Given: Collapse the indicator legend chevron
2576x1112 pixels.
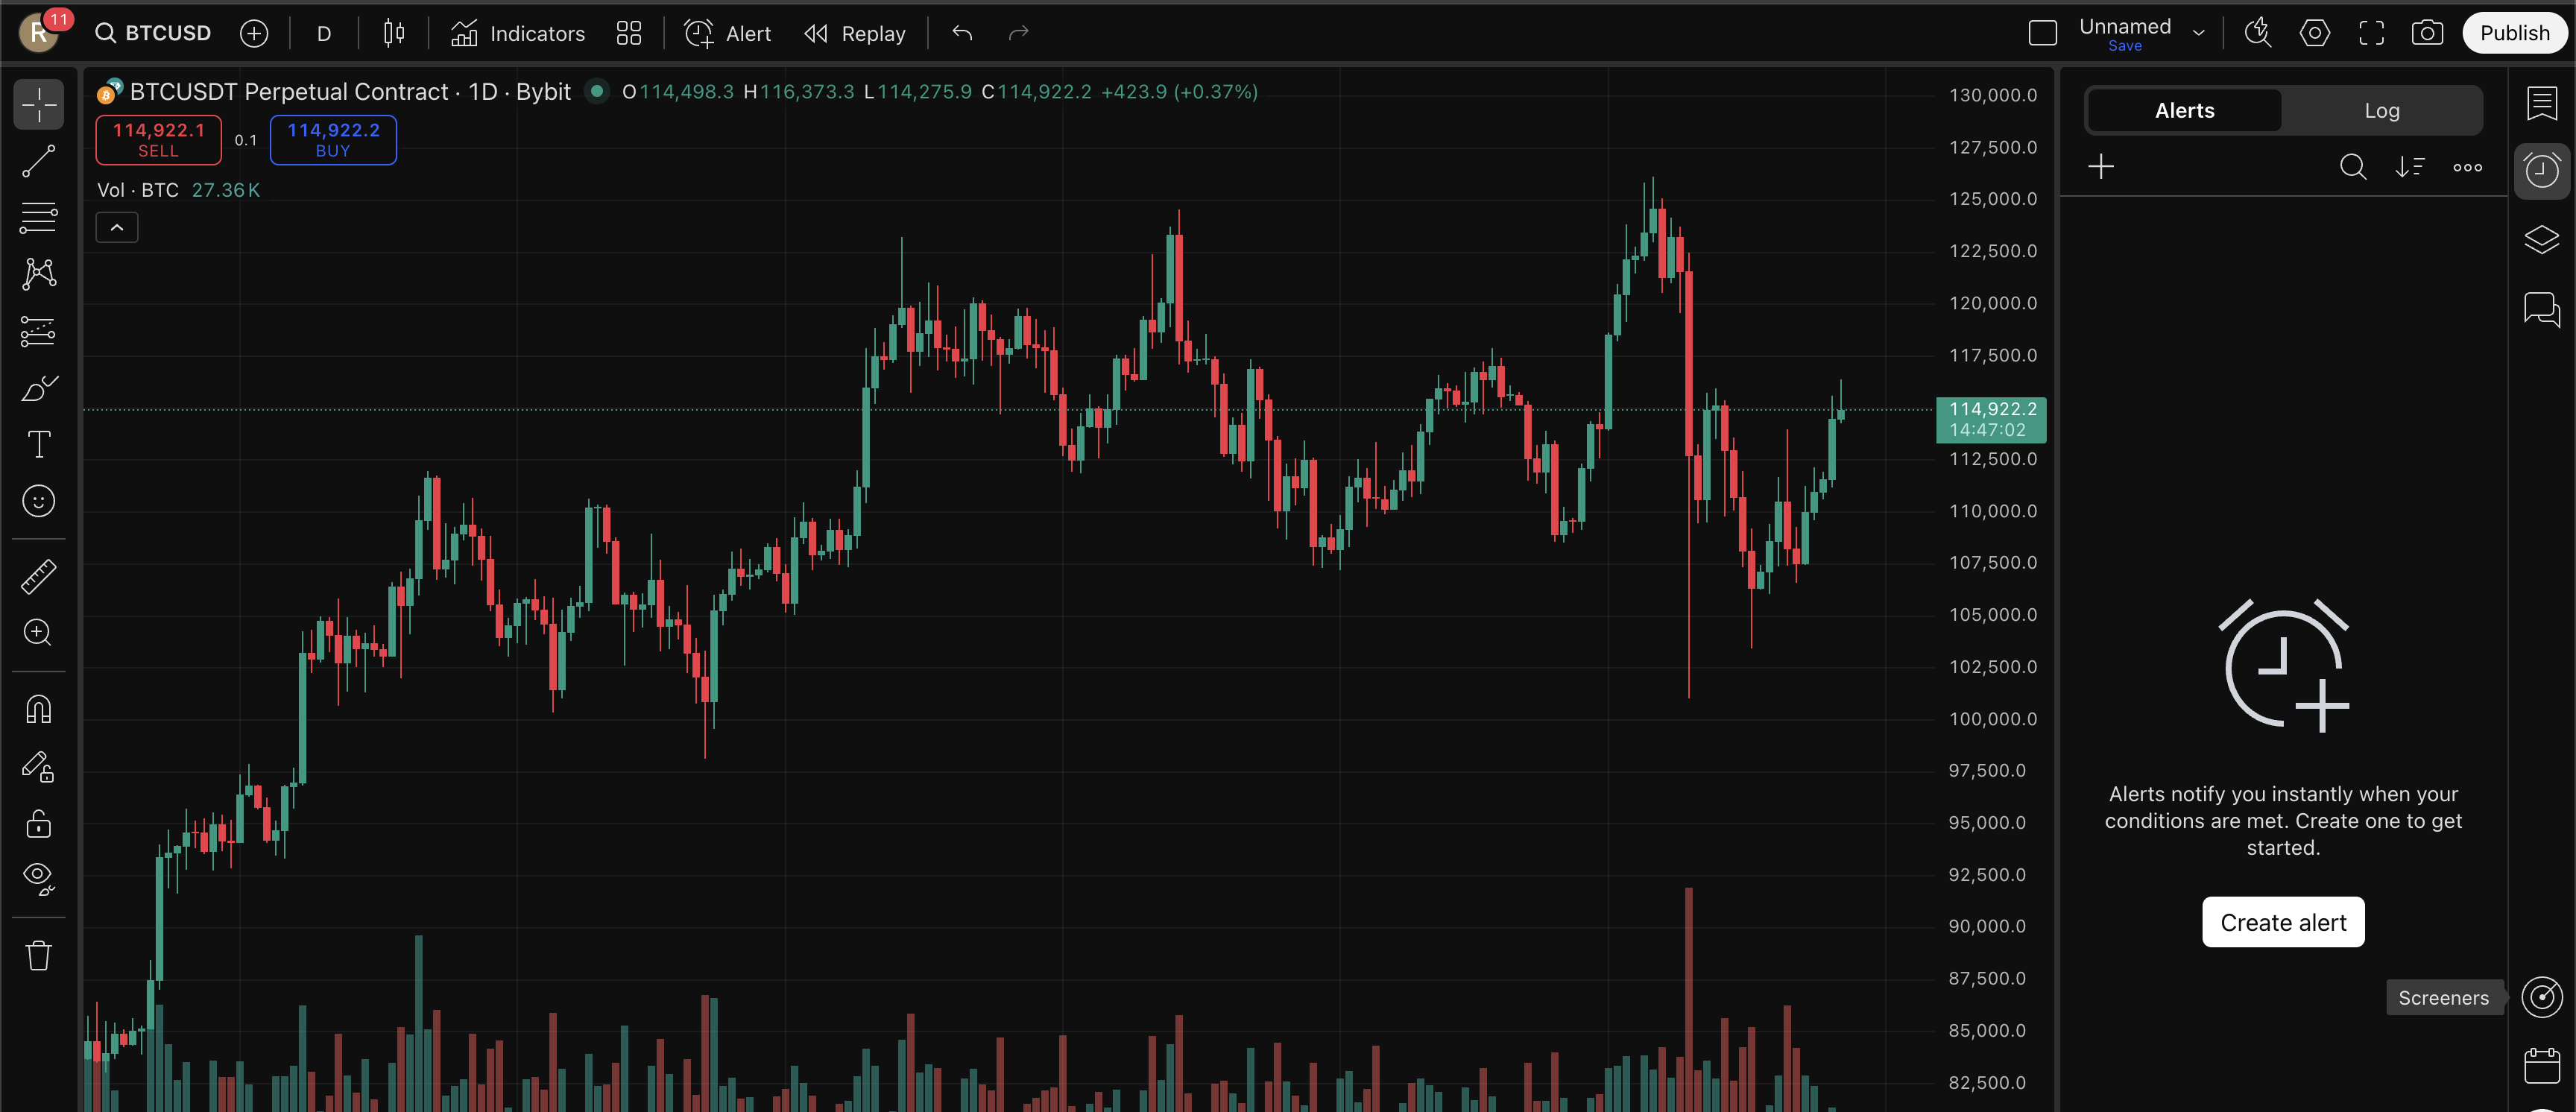Looking at the screenshot, I should click(117, 228).
